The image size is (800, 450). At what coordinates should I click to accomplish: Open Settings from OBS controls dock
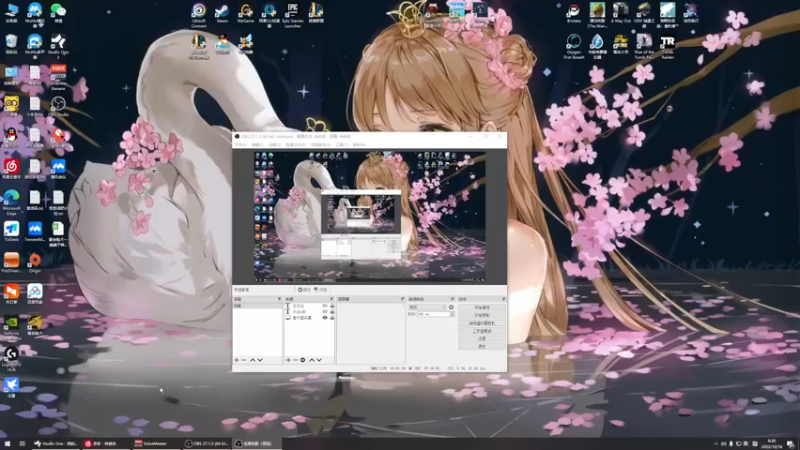coord(482,339)
